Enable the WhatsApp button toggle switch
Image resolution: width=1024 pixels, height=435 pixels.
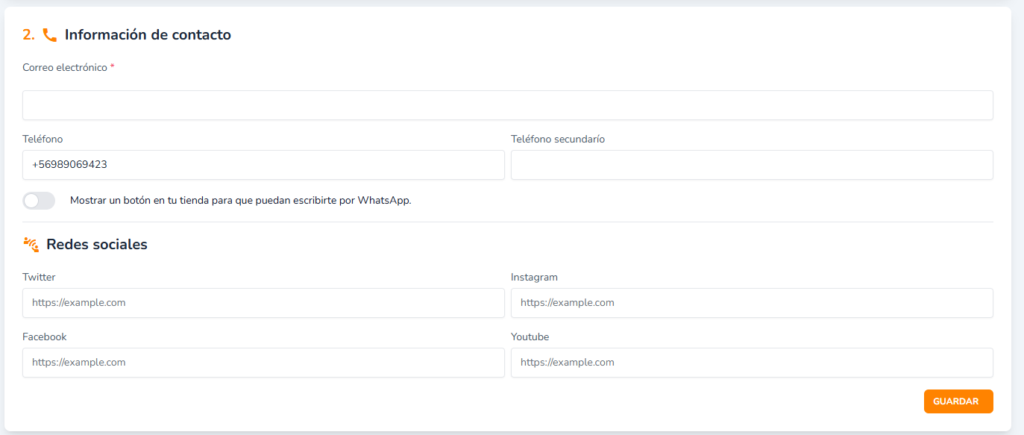39,201
